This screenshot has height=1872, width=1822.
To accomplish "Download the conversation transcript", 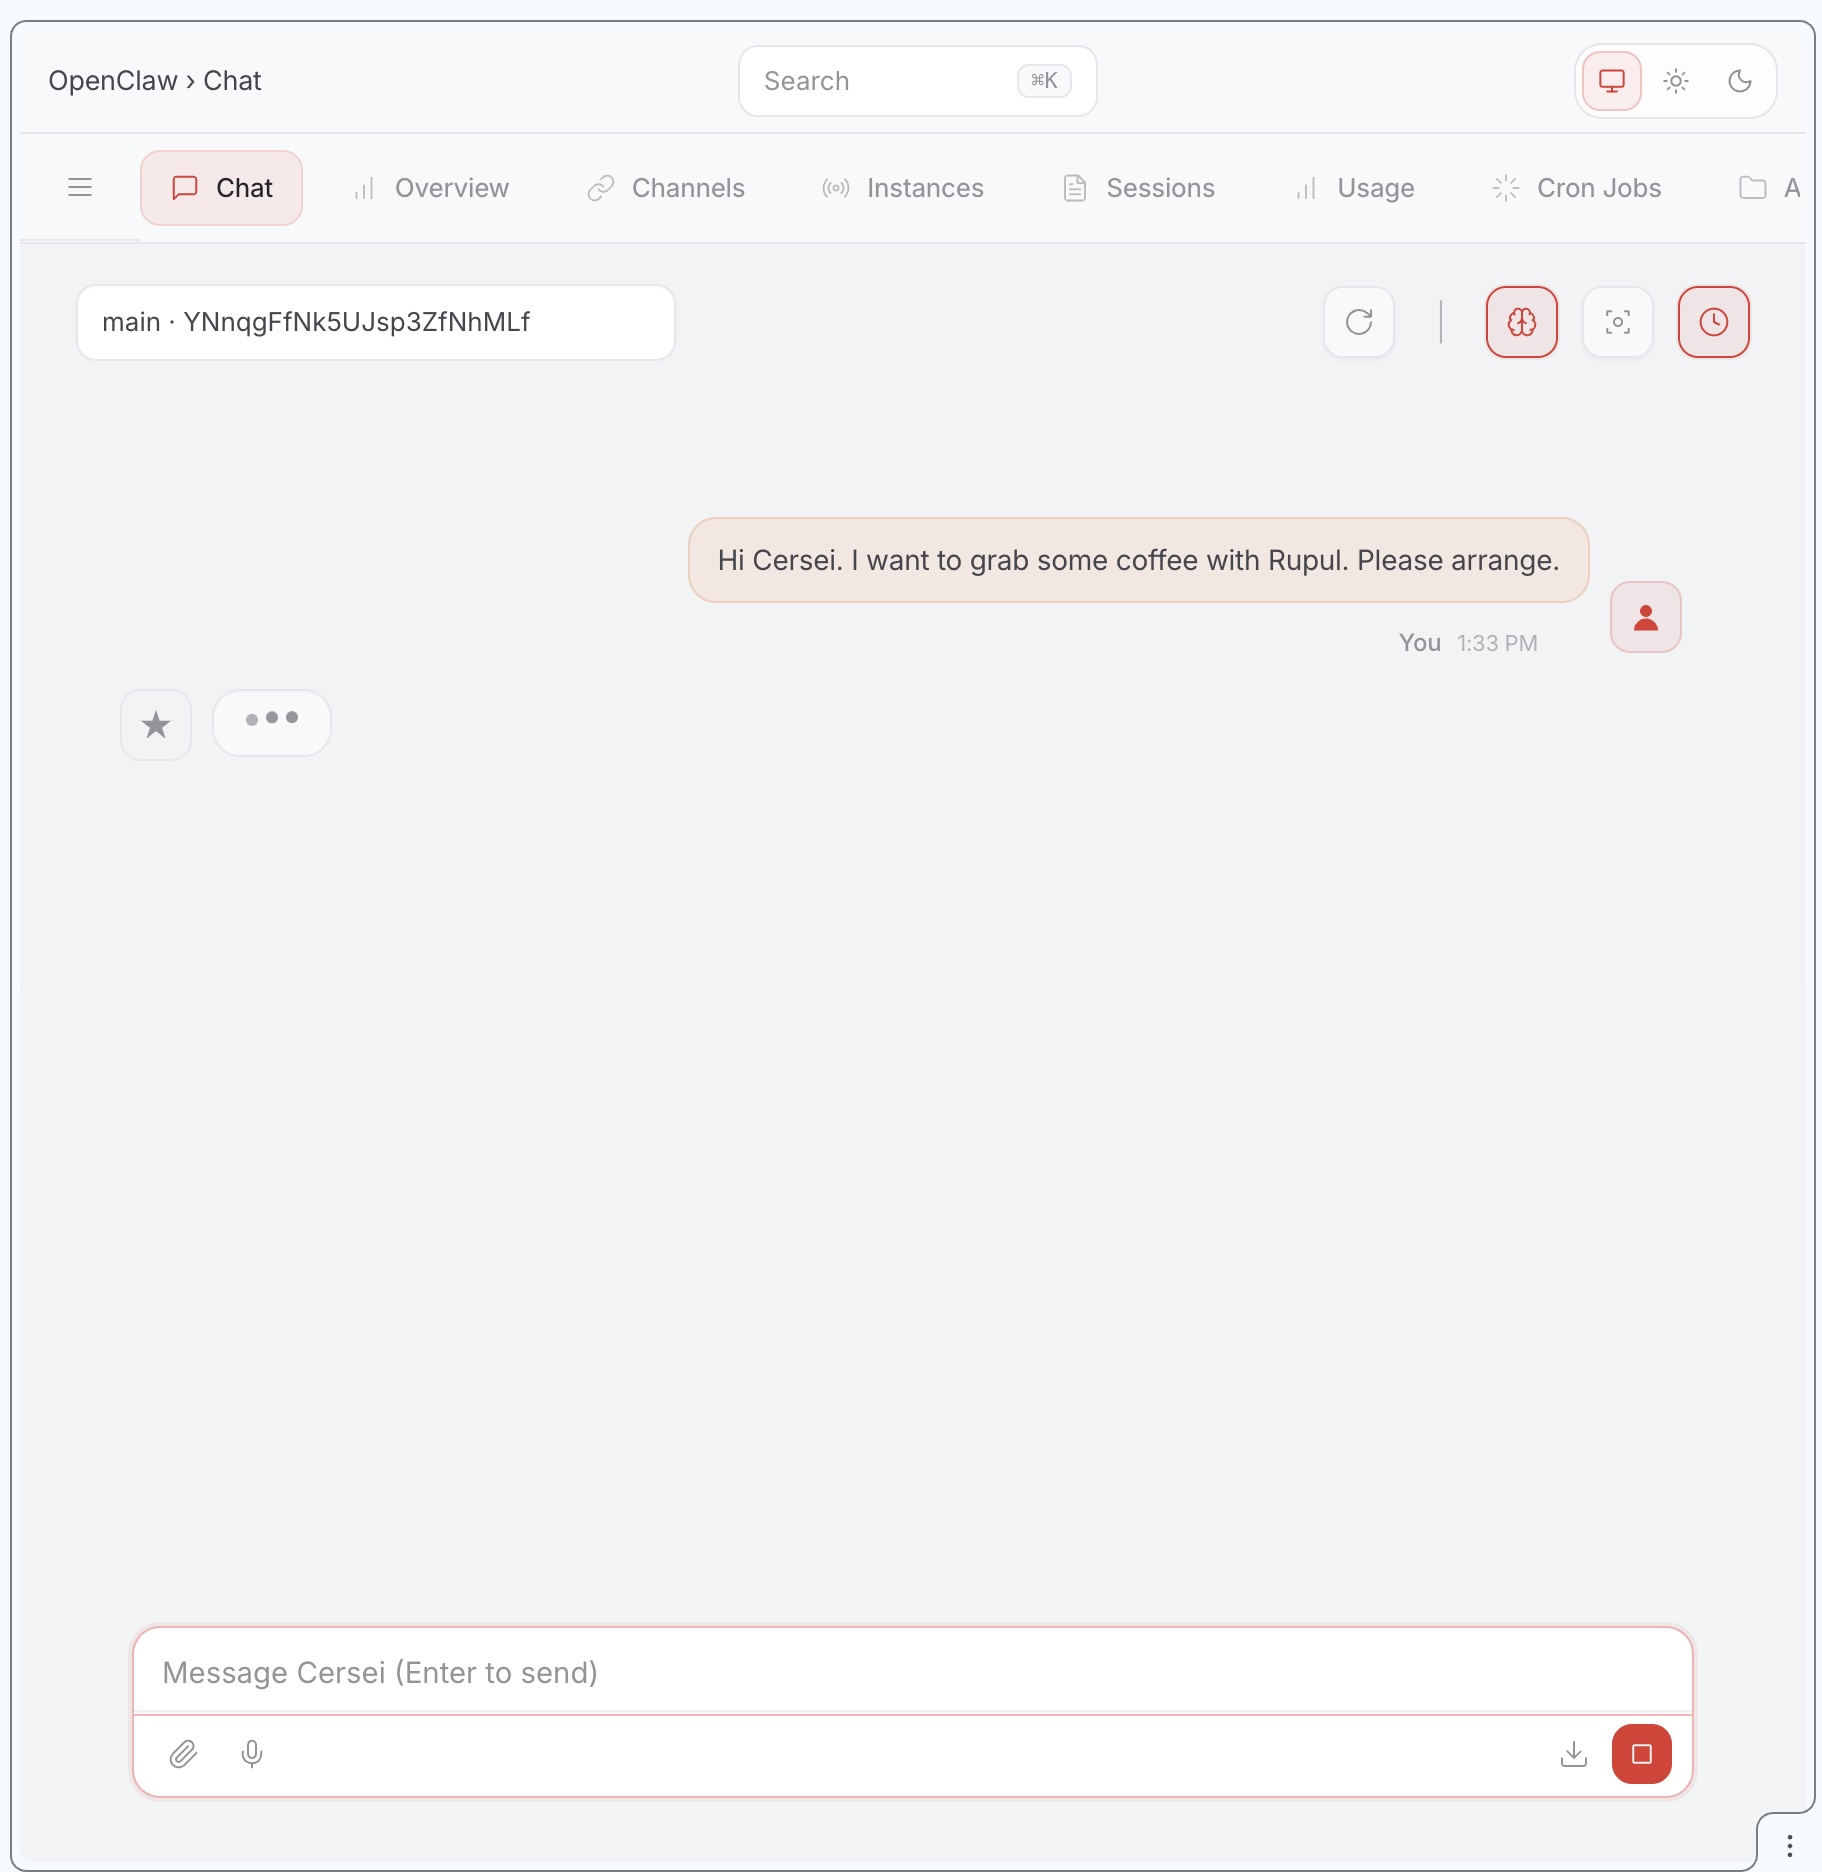I will [1575, 1755].
